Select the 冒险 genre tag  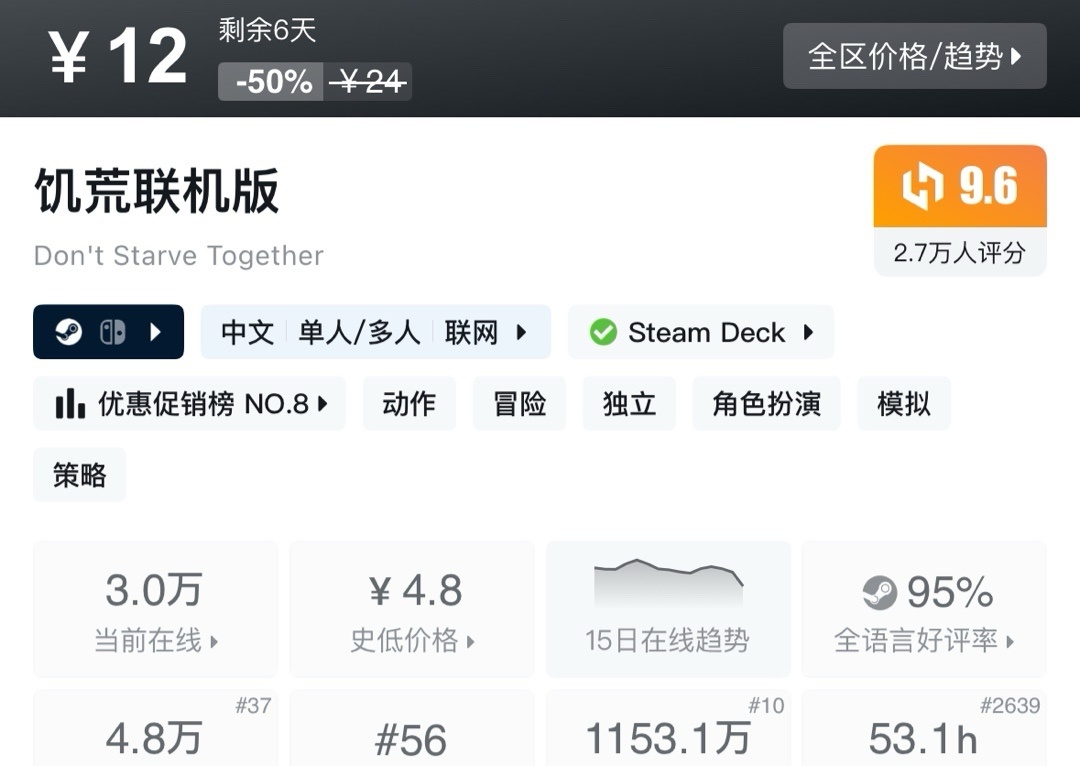coord(519,403)
